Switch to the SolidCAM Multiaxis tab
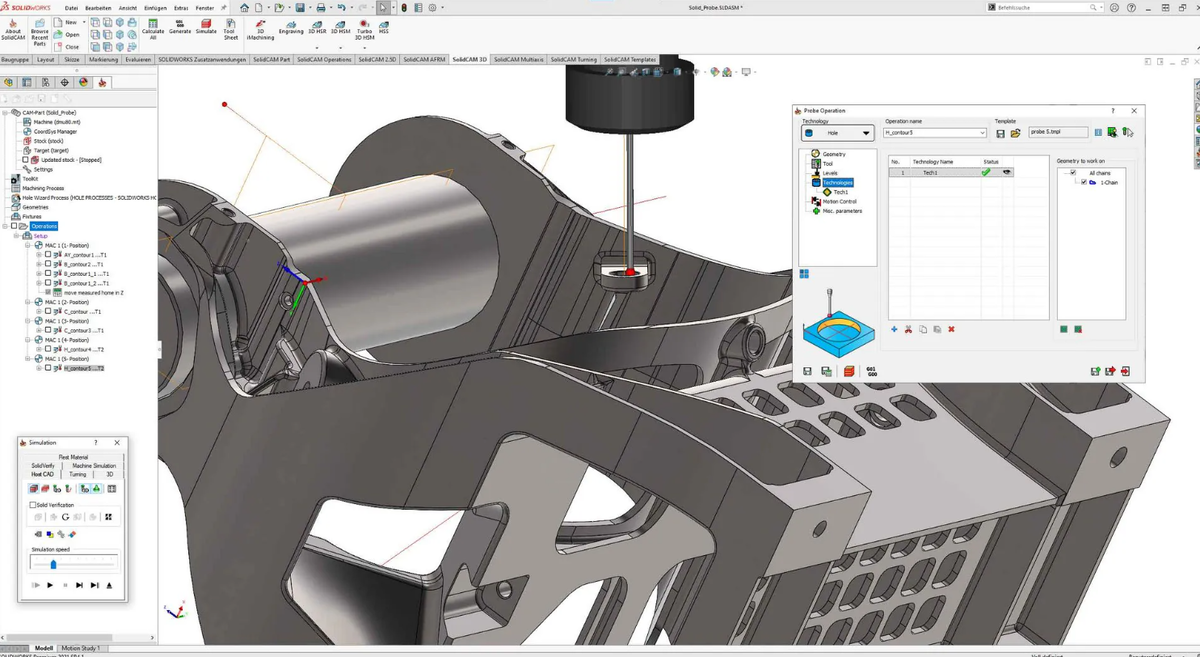The height and width of the screenshot is (657, 1200). [x=519, y=59]
